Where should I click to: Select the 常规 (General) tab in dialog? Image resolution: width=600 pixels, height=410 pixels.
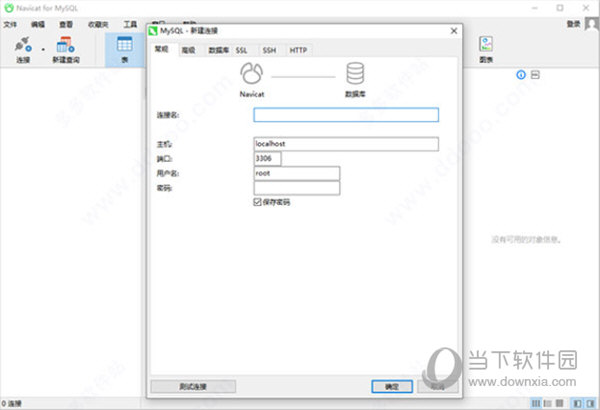161,49
